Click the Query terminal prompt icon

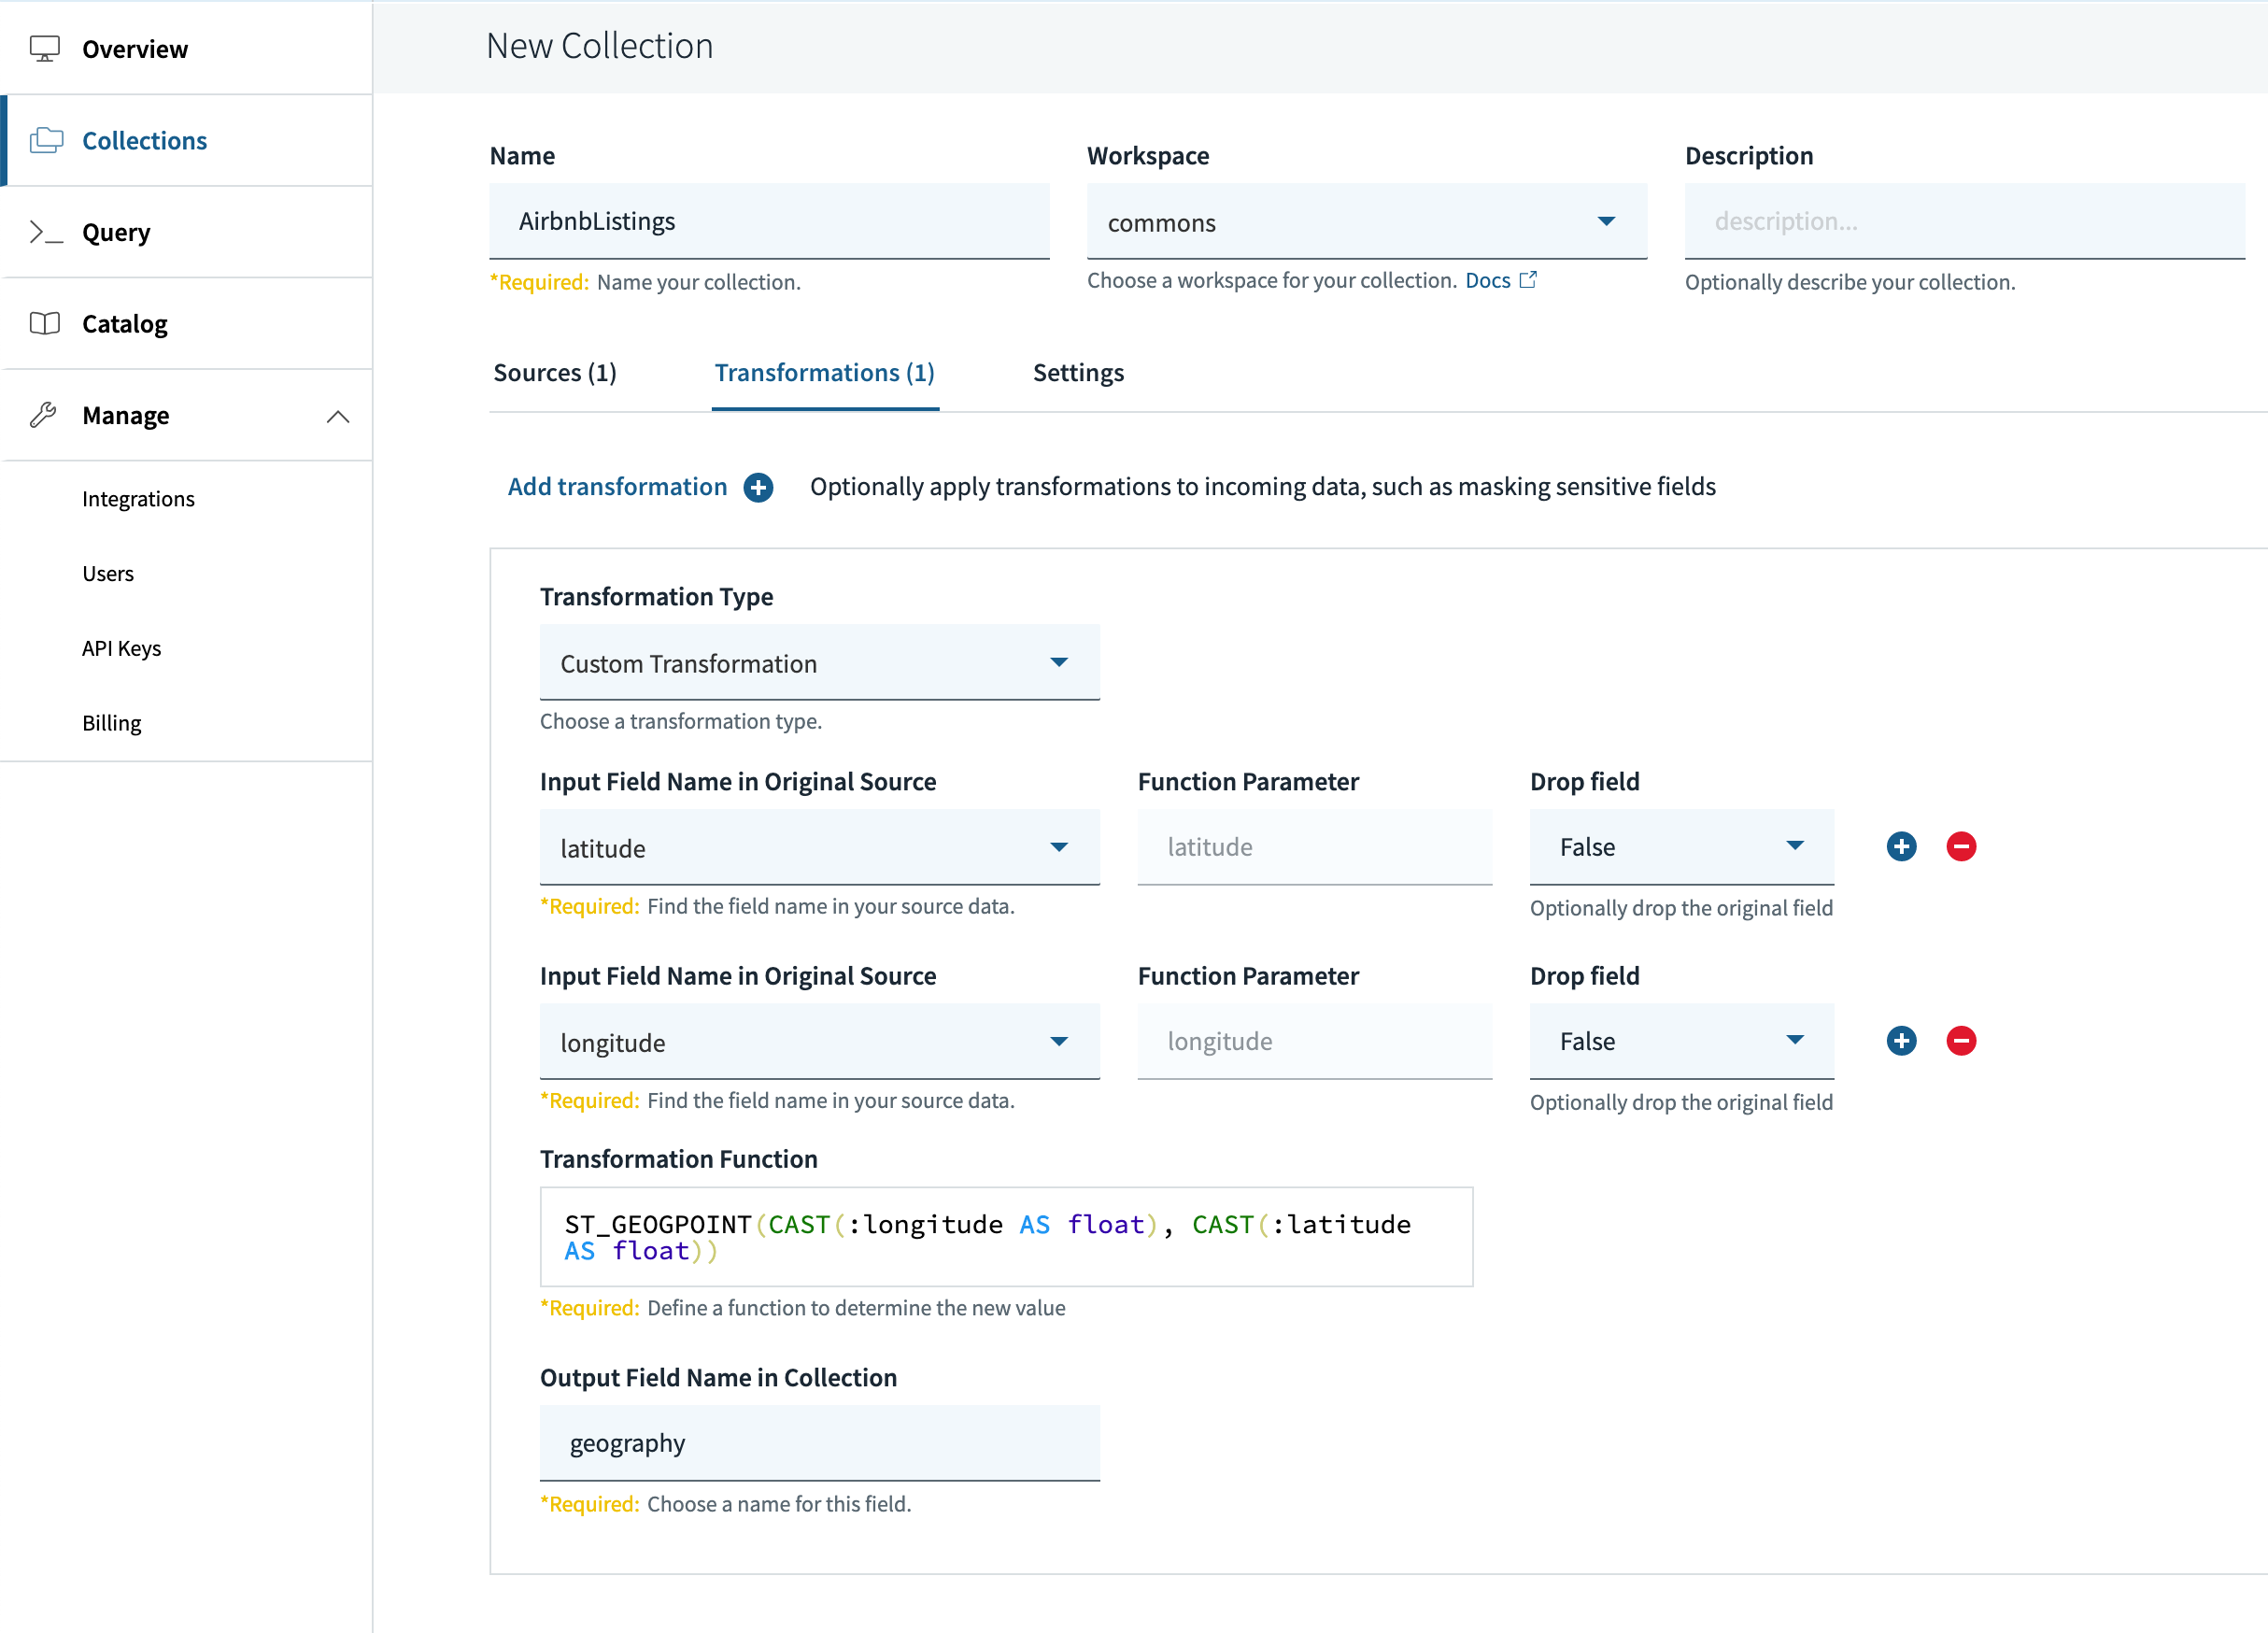pyautogui.click(x=46, y=232)
